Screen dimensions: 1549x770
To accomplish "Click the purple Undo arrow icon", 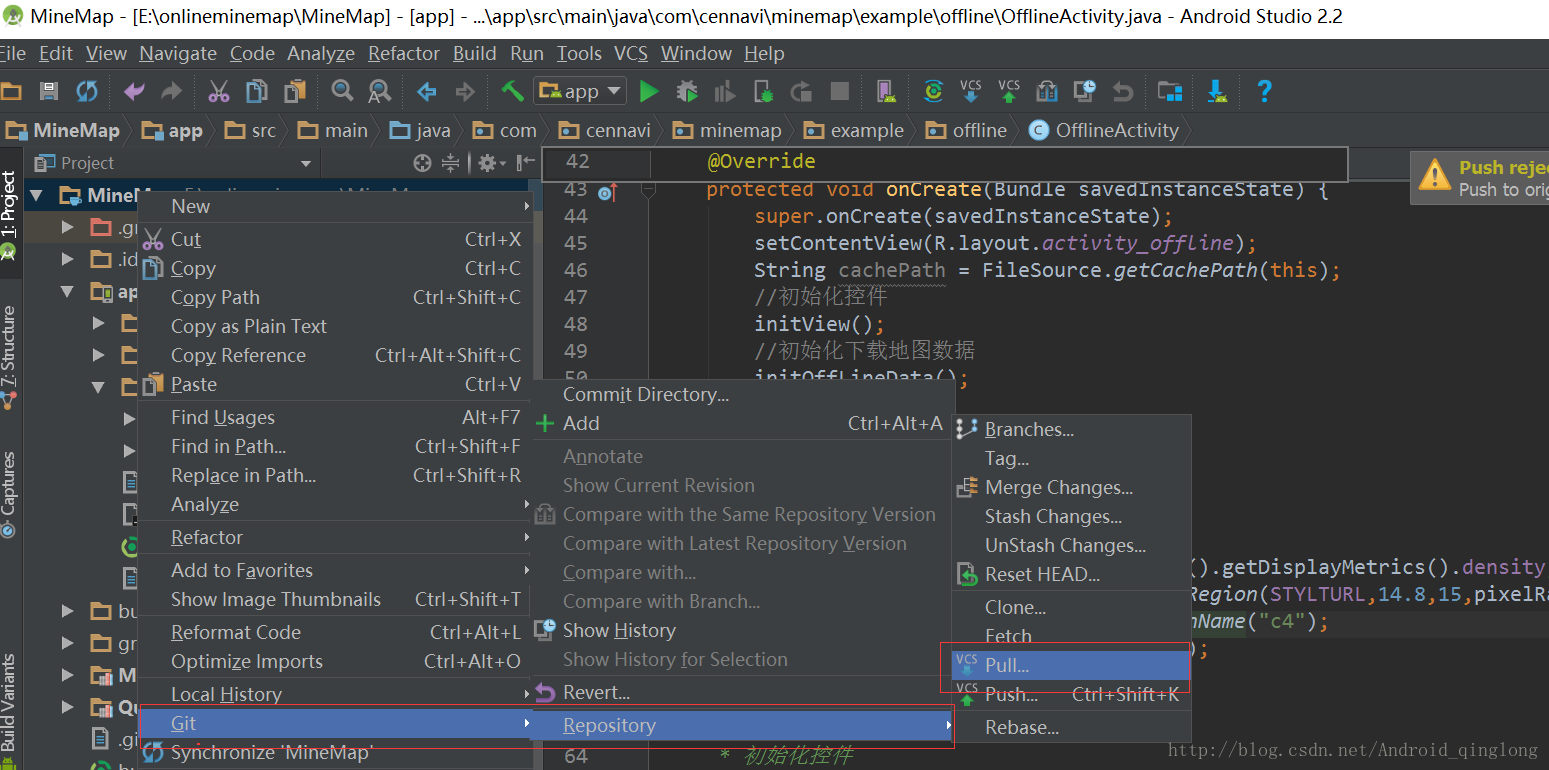I will [x=134, y=92].
